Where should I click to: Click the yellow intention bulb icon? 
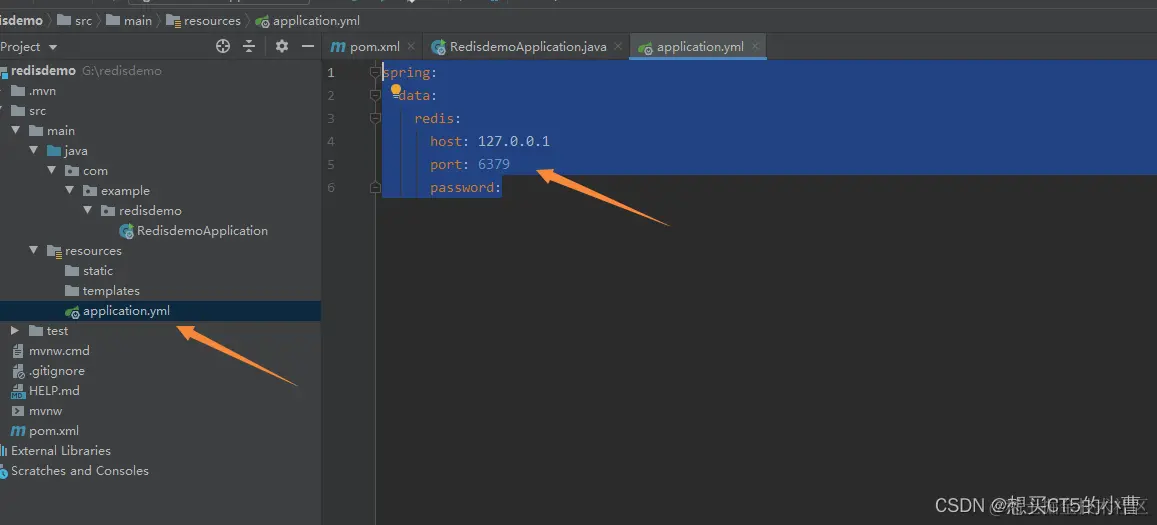click(396, 89)
